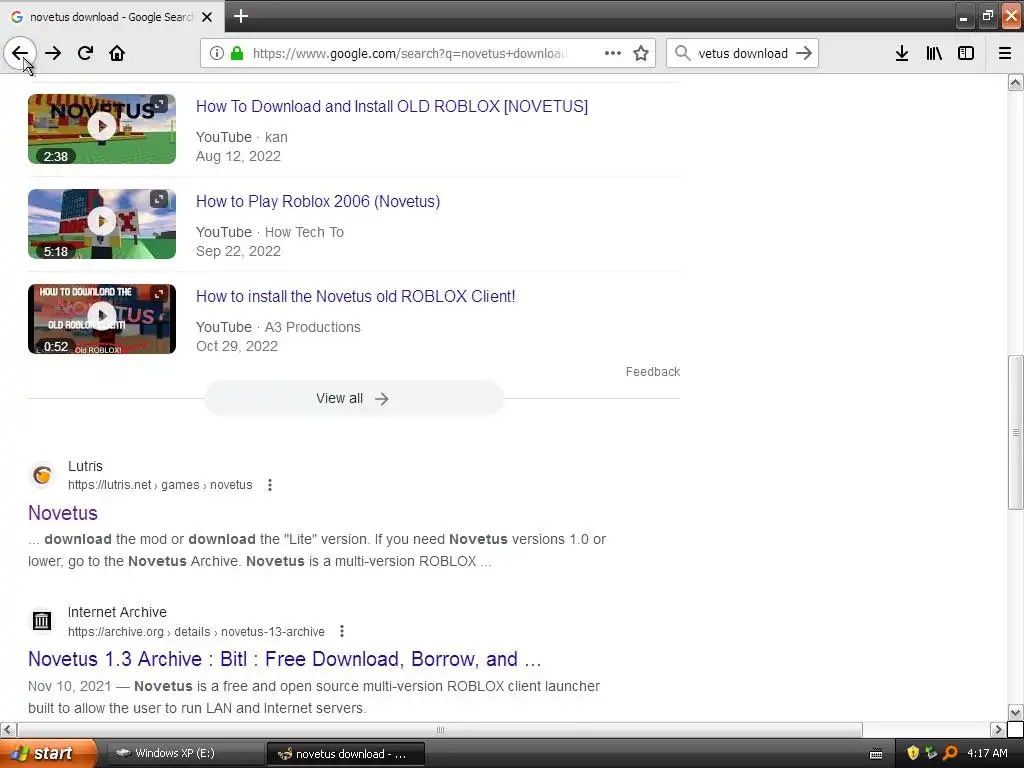Click the search bar magnifier icon

click(682, 53)
